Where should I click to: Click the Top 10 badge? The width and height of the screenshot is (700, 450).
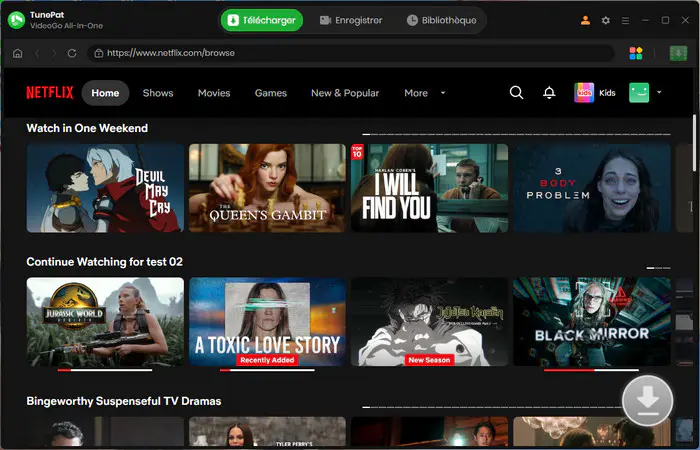[x=357, y=152]
